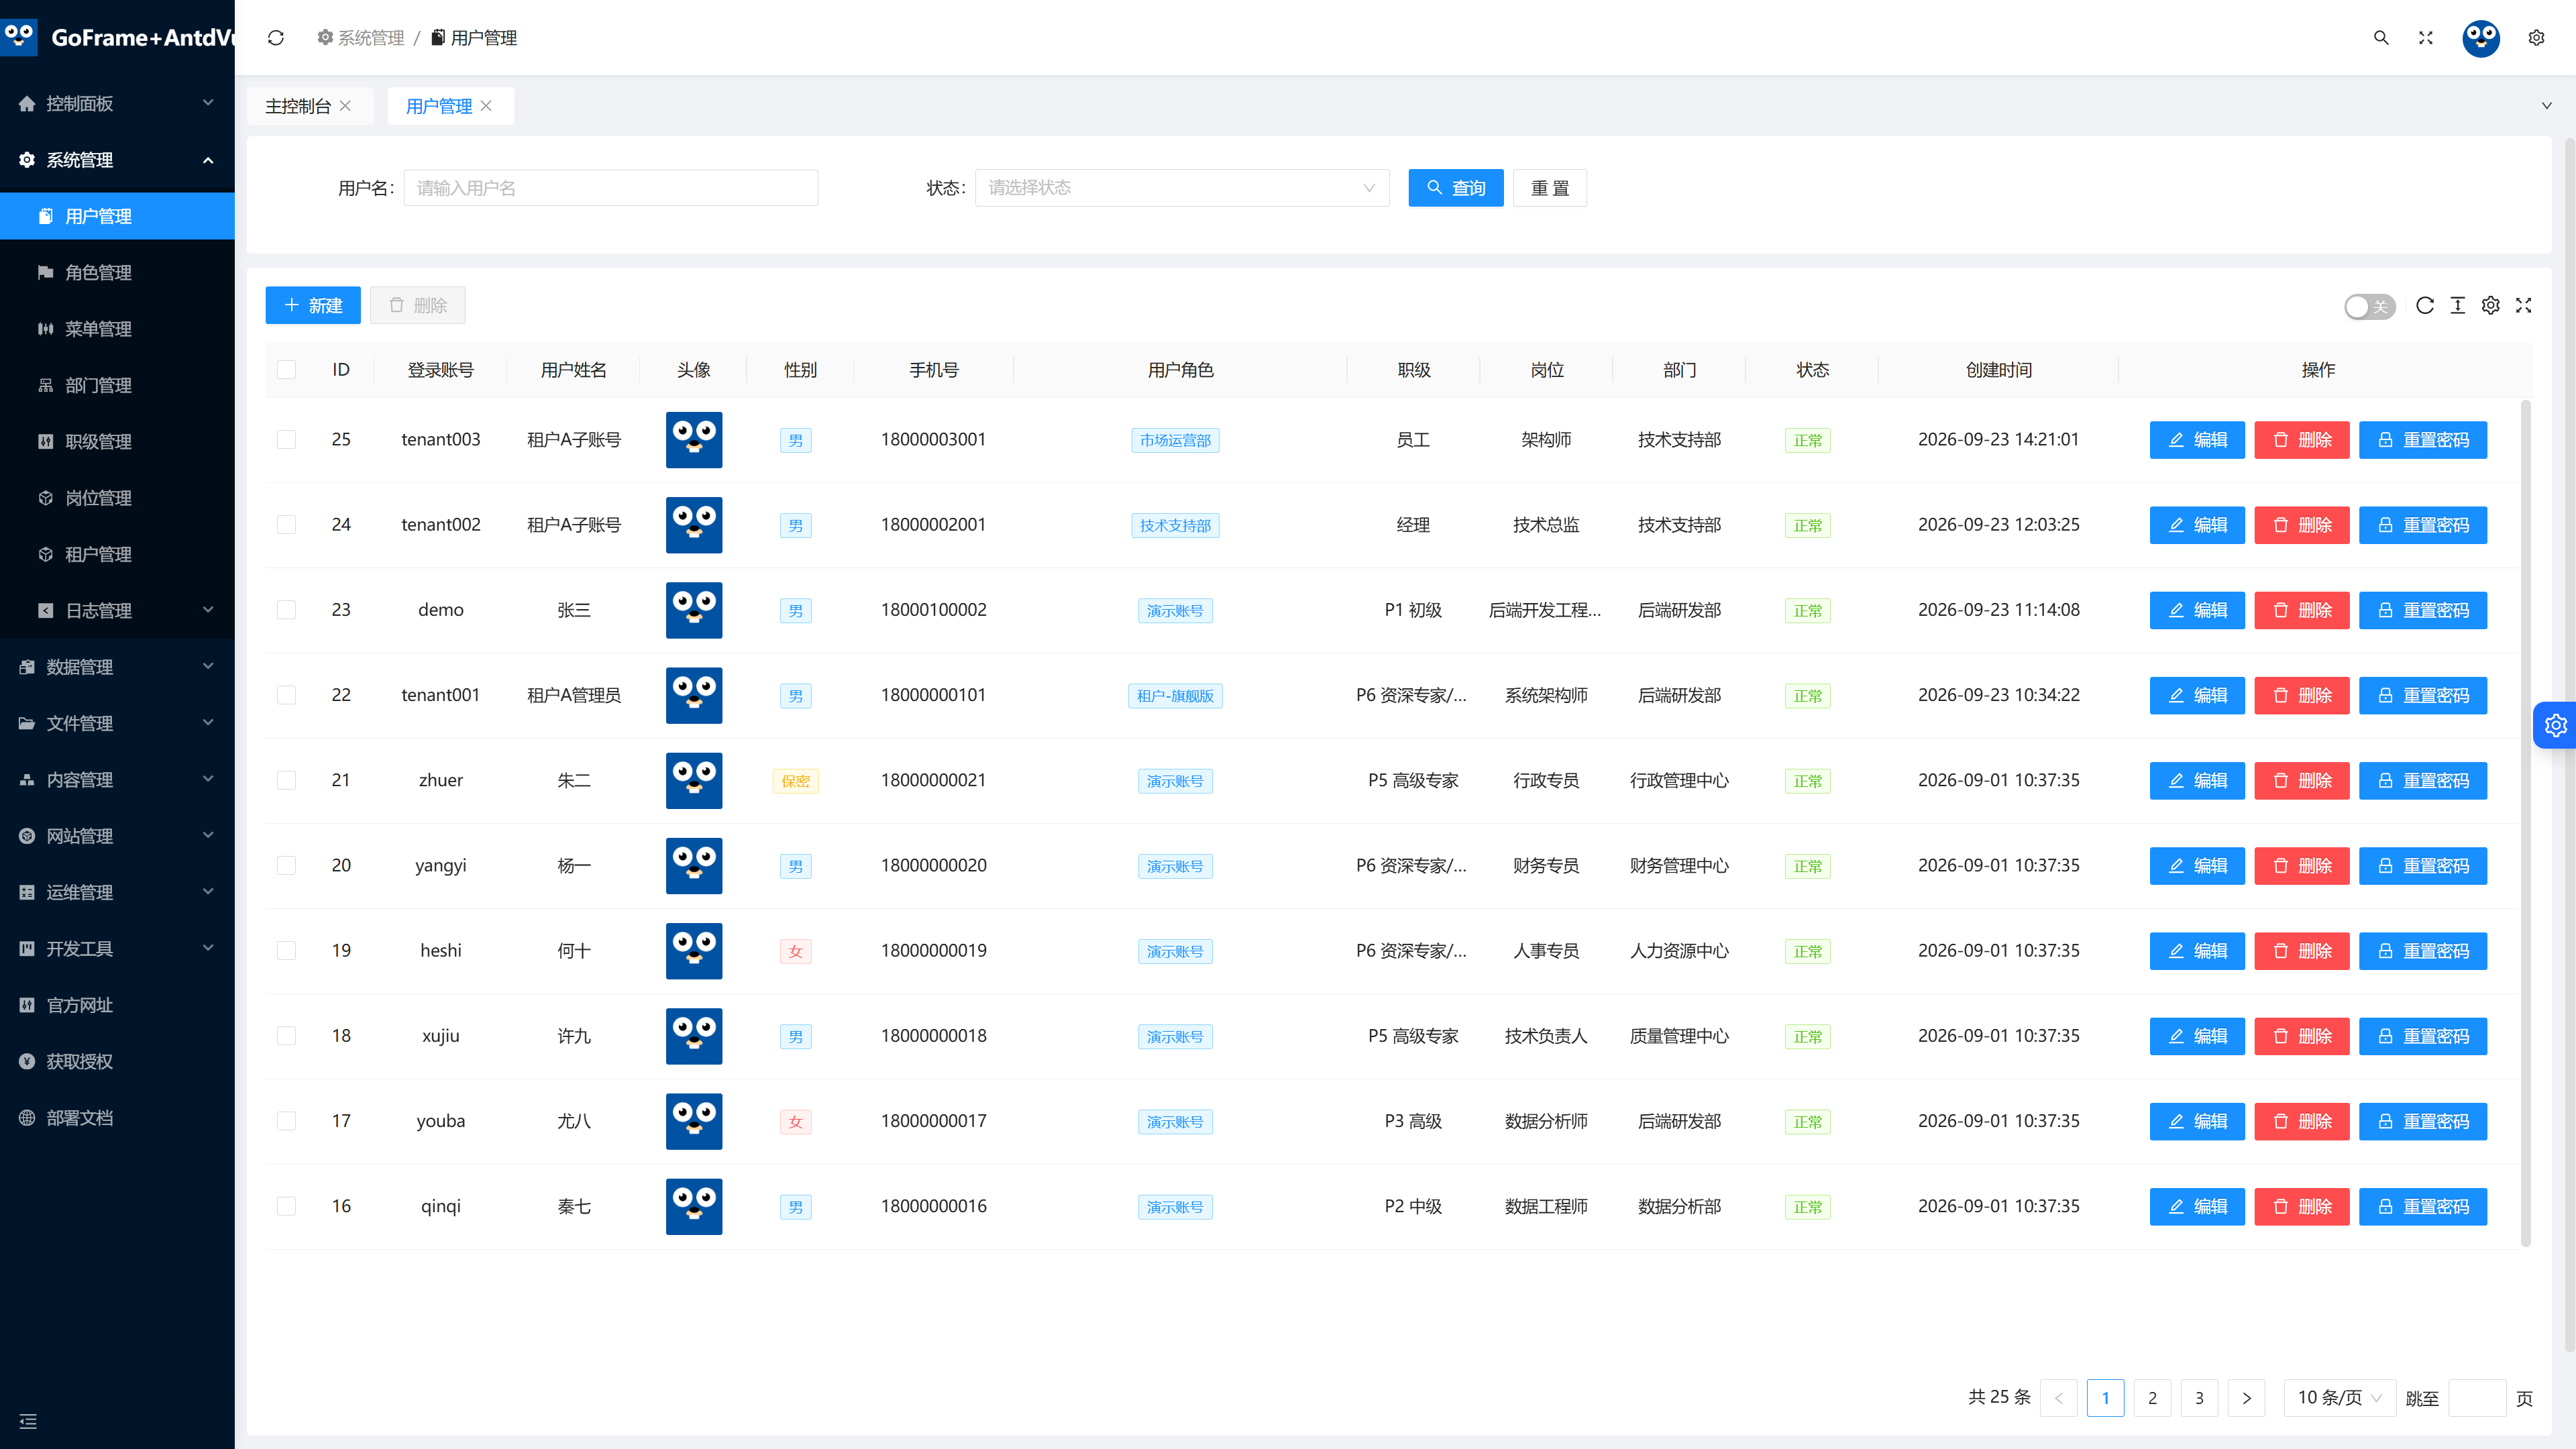Open table density setting icon
The width and height of the screenshot is (2576, 1449).
tap(2458, 306)
